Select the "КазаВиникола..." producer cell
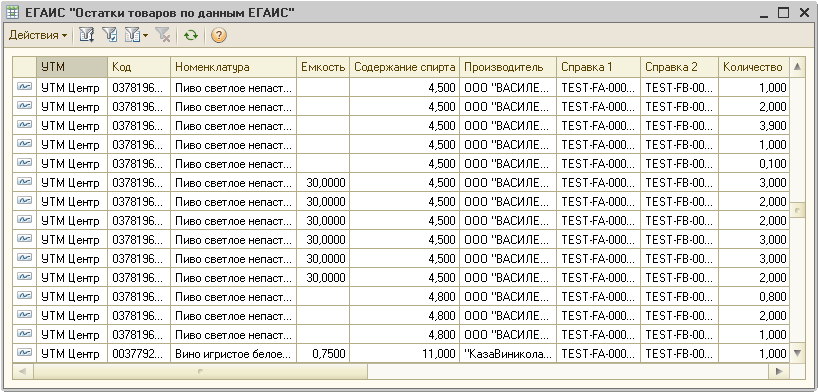818x392 pixels. point(508,353)
